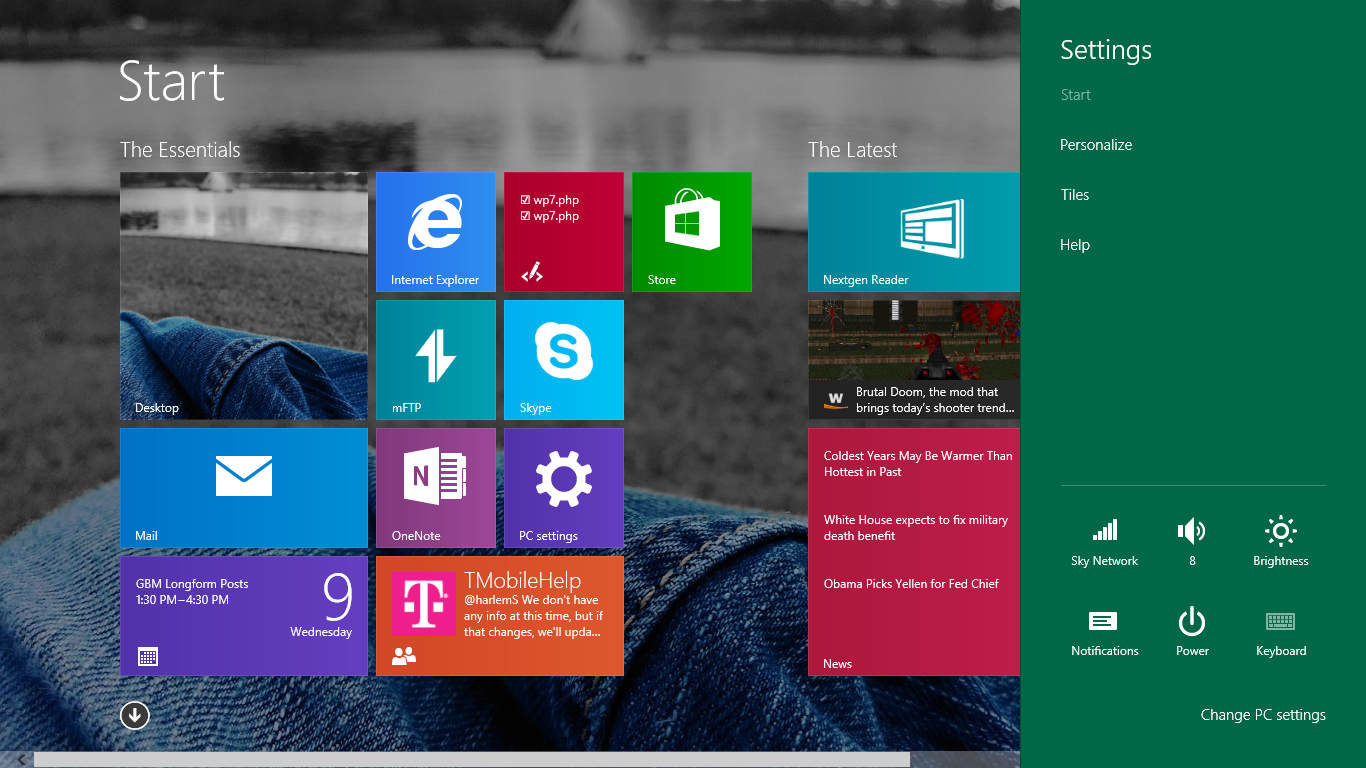Select Personalize in the Settings panel
This screenshot has width=1366, height=768.
[x=1096, y=144]
